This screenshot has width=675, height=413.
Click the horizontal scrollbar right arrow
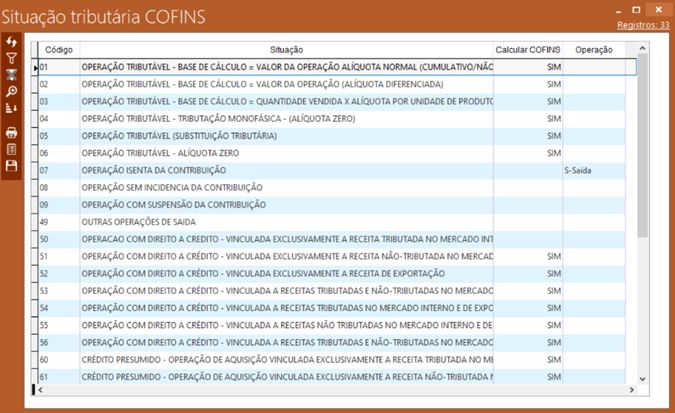coord(631,390)
